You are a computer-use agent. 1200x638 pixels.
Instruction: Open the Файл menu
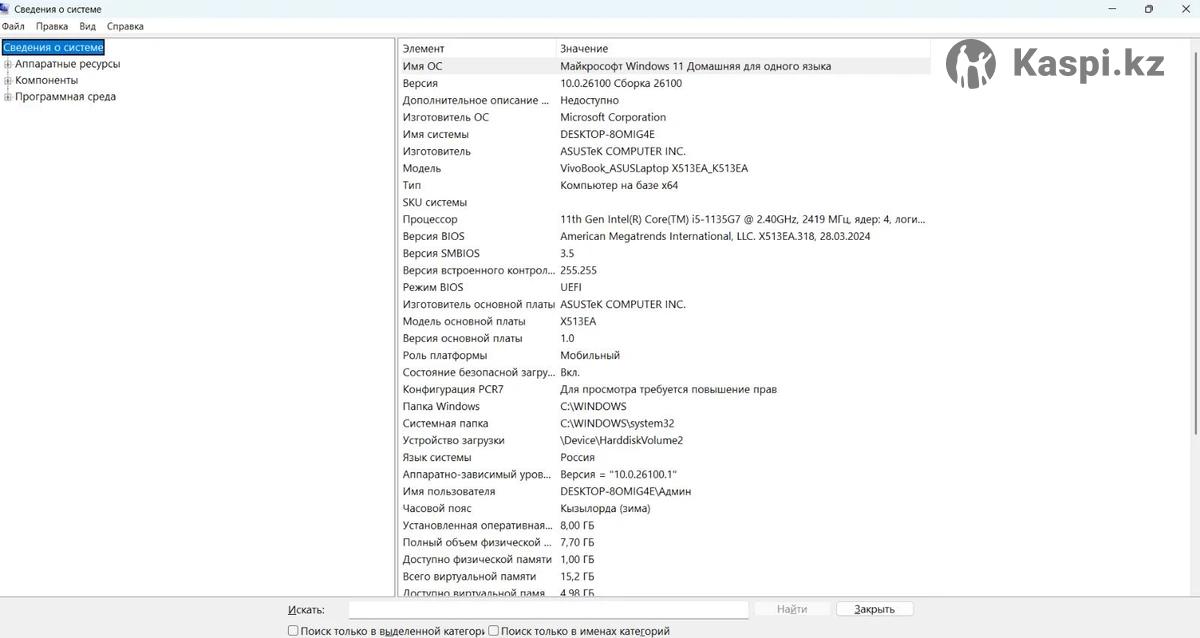[x=13, y=26]
